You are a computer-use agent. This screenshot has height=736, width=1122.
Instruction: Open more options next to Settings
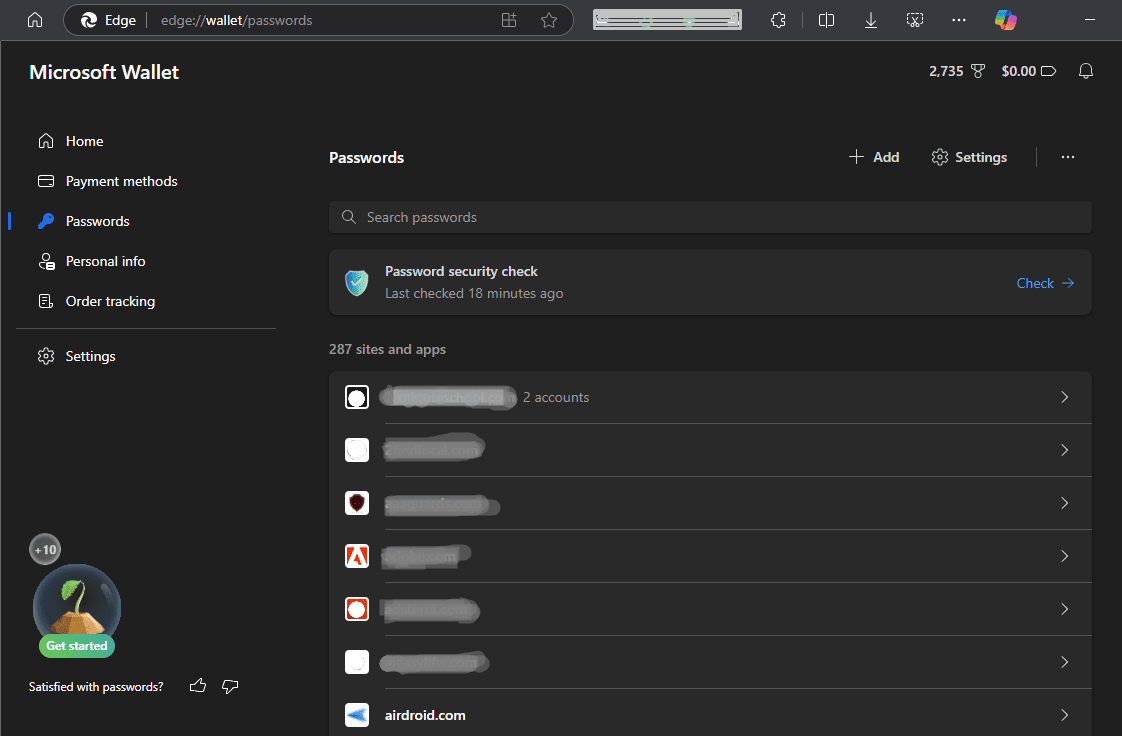coord(1068,157)
